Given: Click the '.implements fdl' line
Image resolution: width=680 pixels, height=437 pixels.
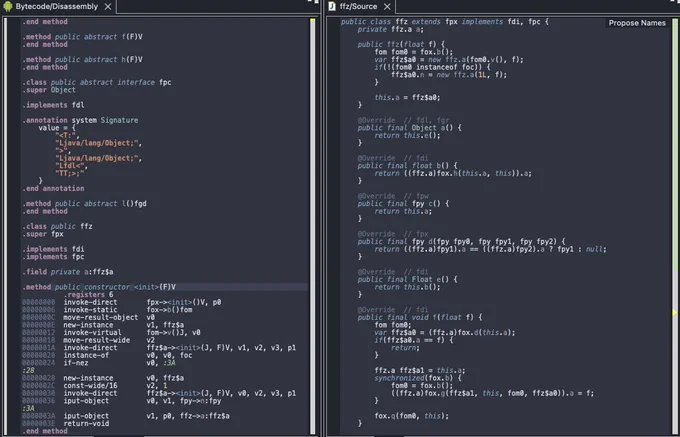Looking at the screenshot, I should pos(53,105).
